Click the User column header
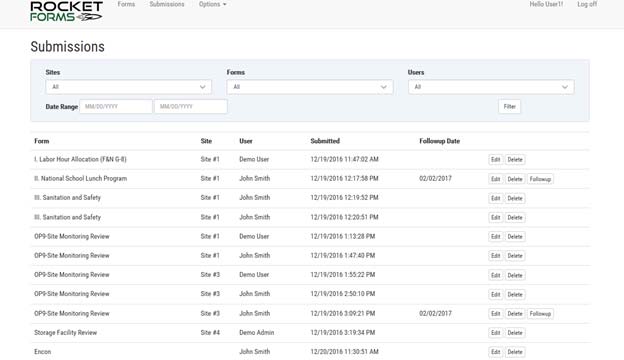624x360 pixels. pos(246,141)
